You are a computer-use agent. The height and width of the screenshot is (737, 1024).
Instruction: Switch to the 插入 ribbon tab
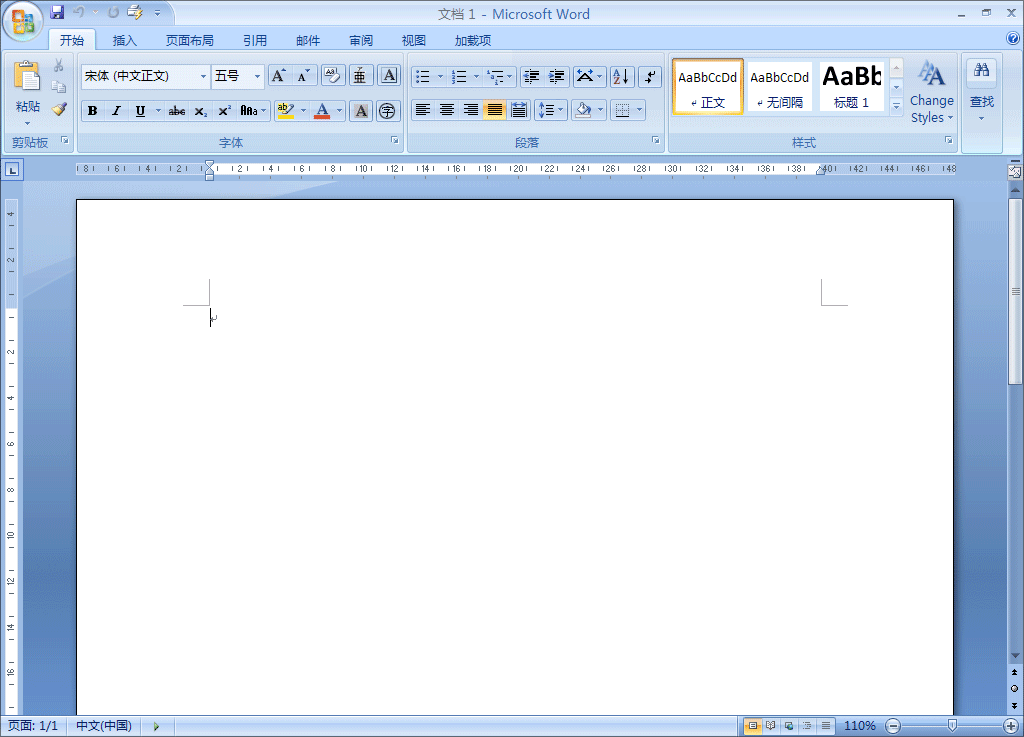click(125, 41)
